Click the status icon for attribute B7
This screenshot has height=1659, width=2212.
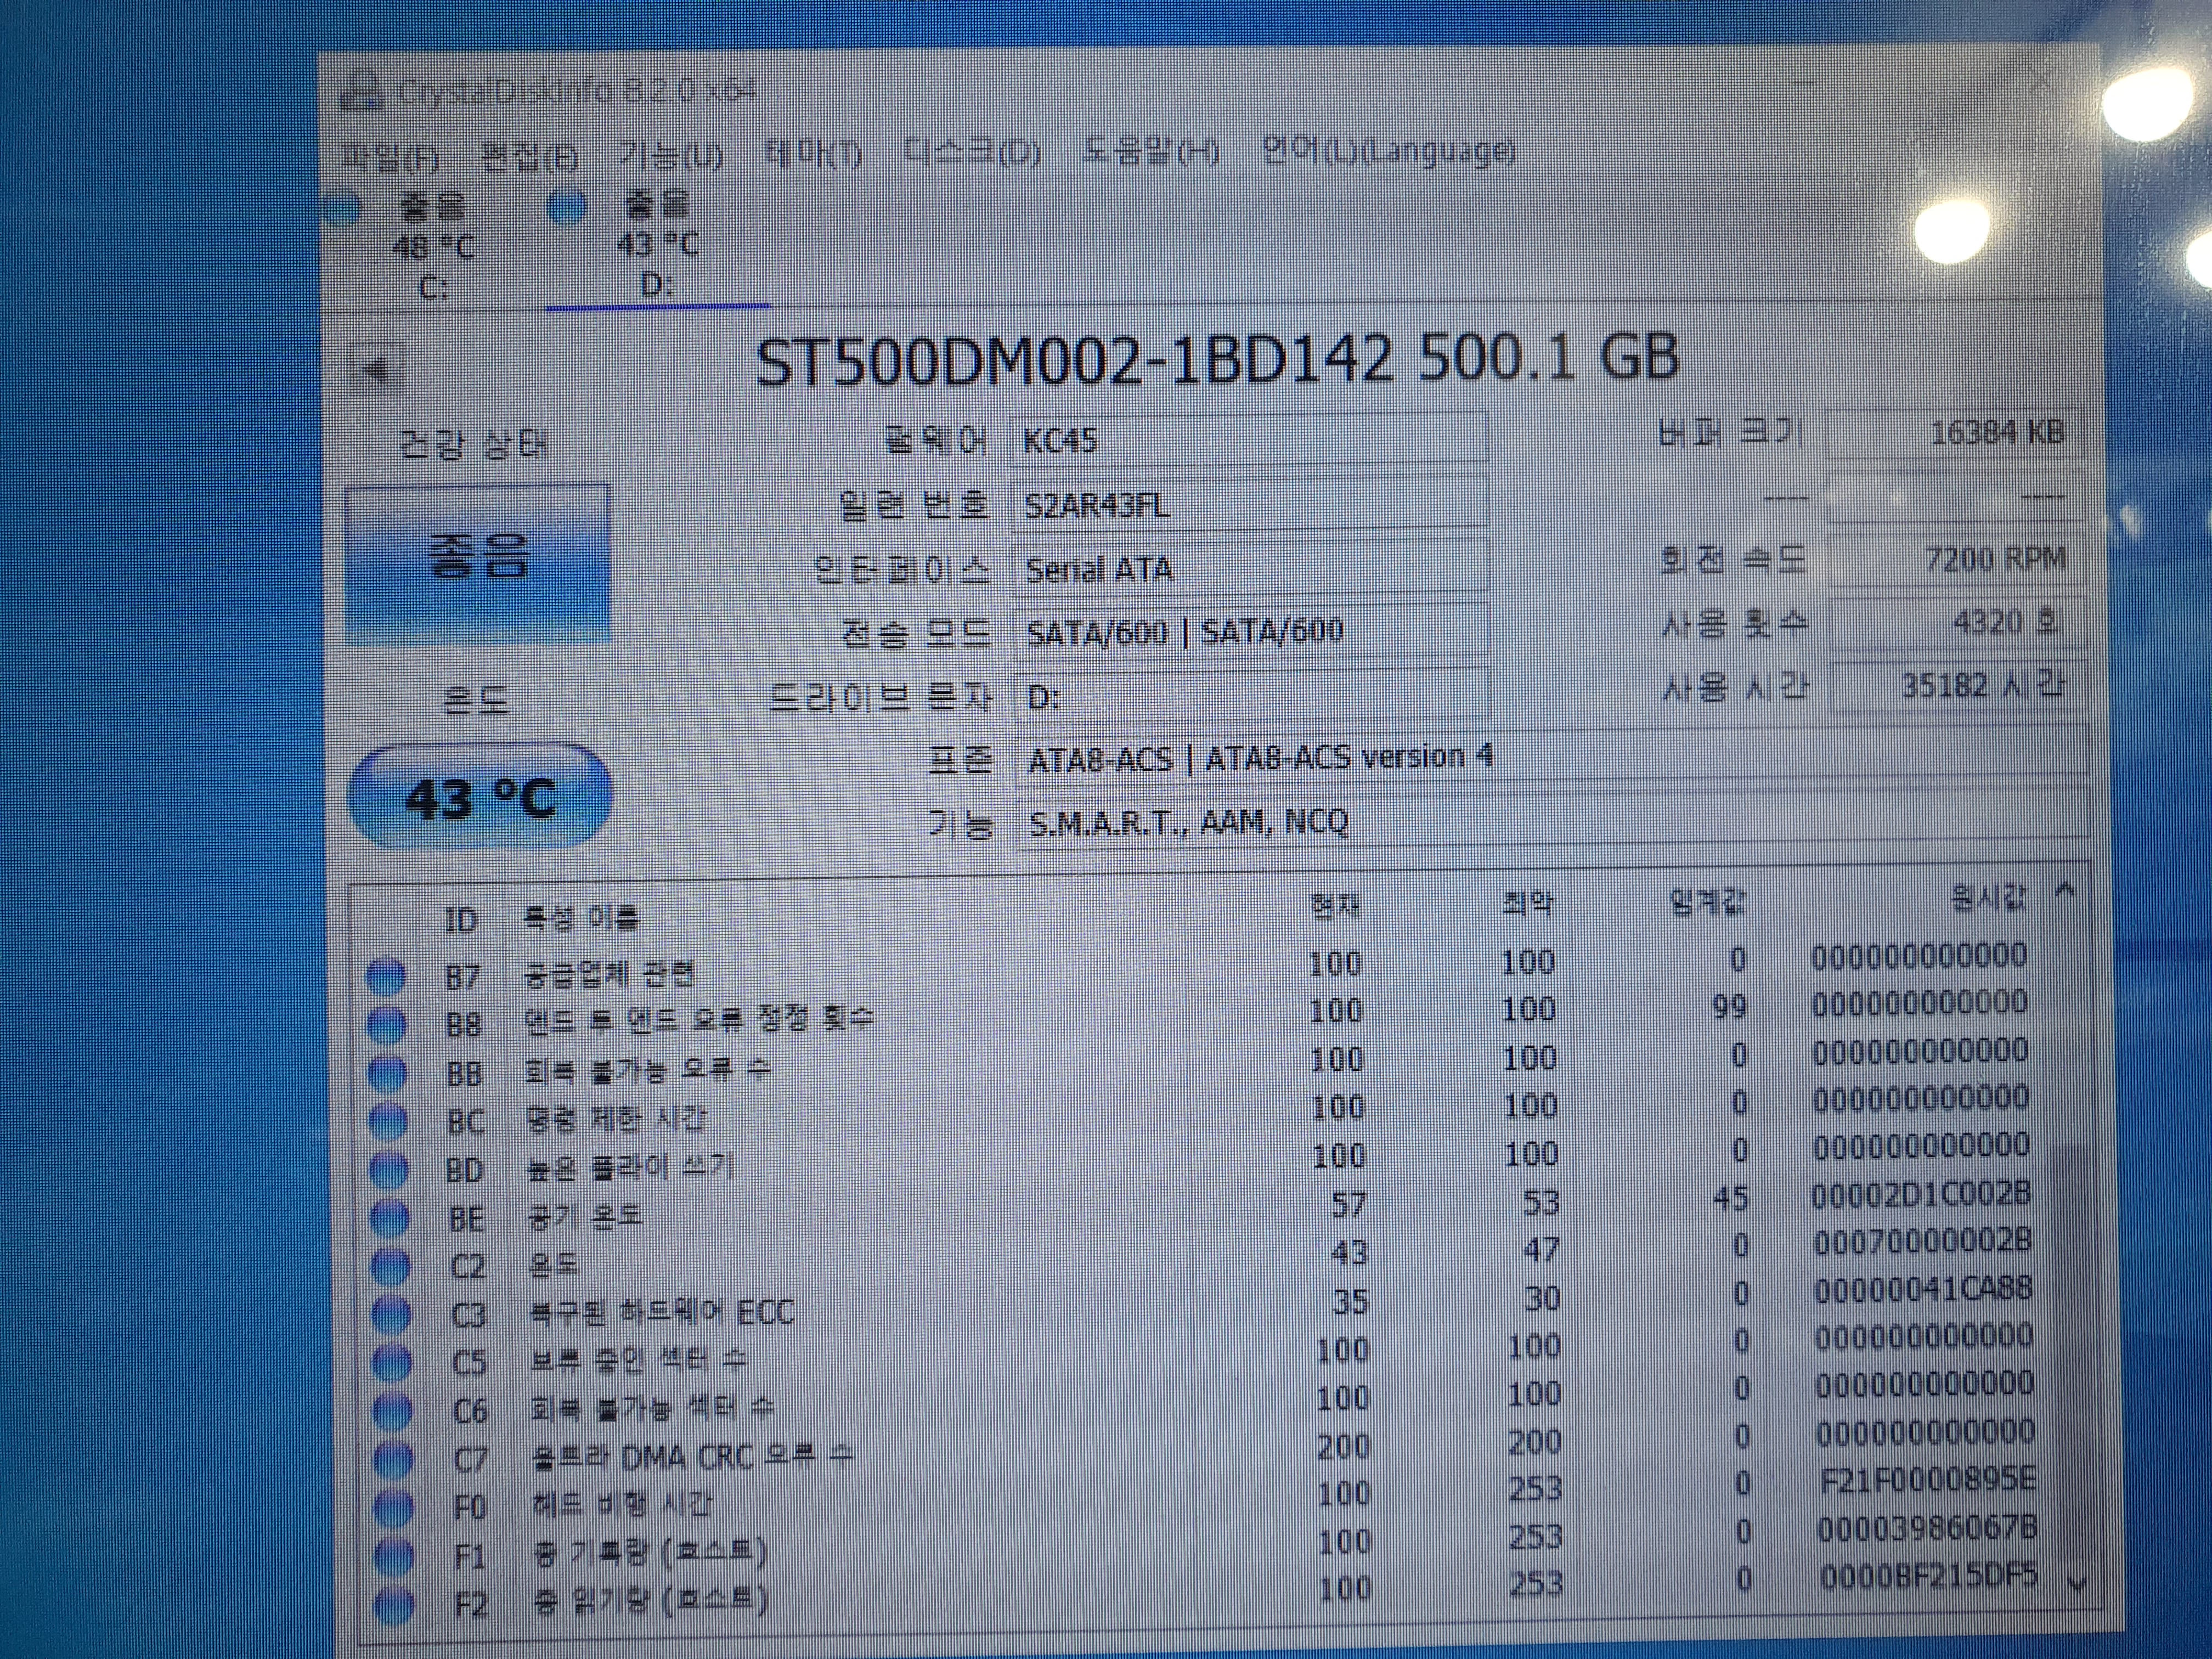(386, 976)
